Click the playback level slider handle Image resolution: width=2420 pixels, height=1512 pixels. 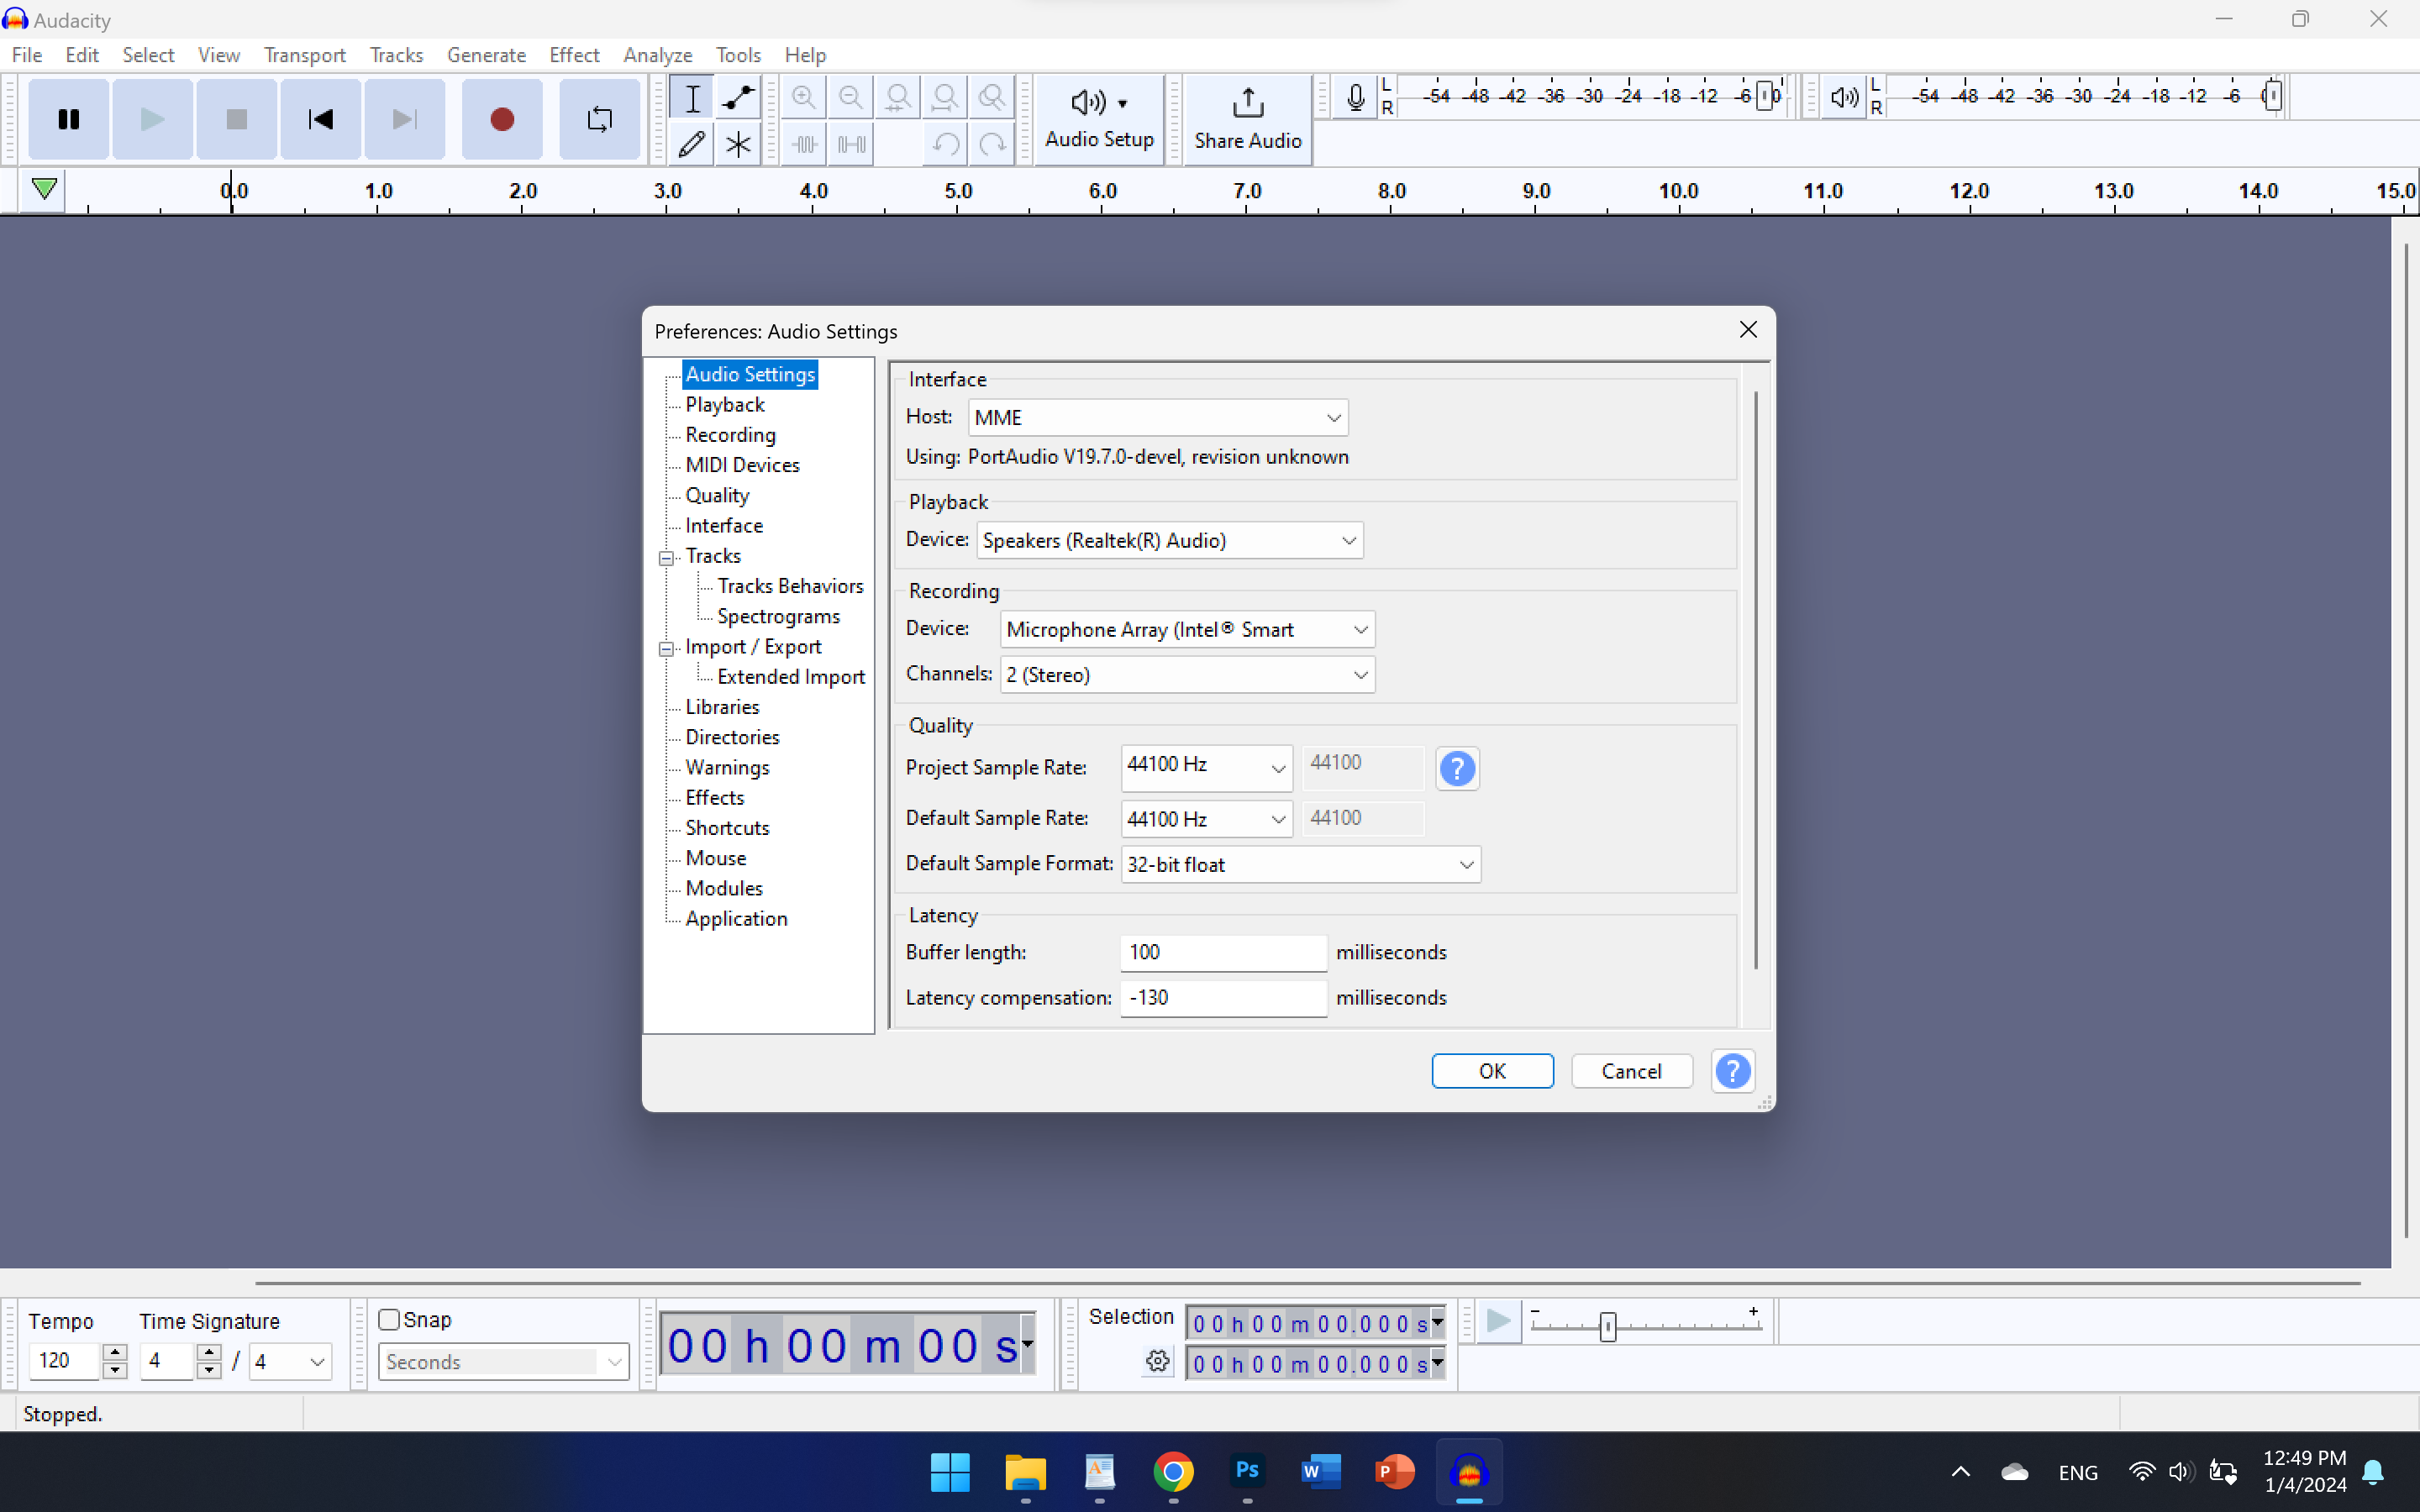[x=2272, y=97]
